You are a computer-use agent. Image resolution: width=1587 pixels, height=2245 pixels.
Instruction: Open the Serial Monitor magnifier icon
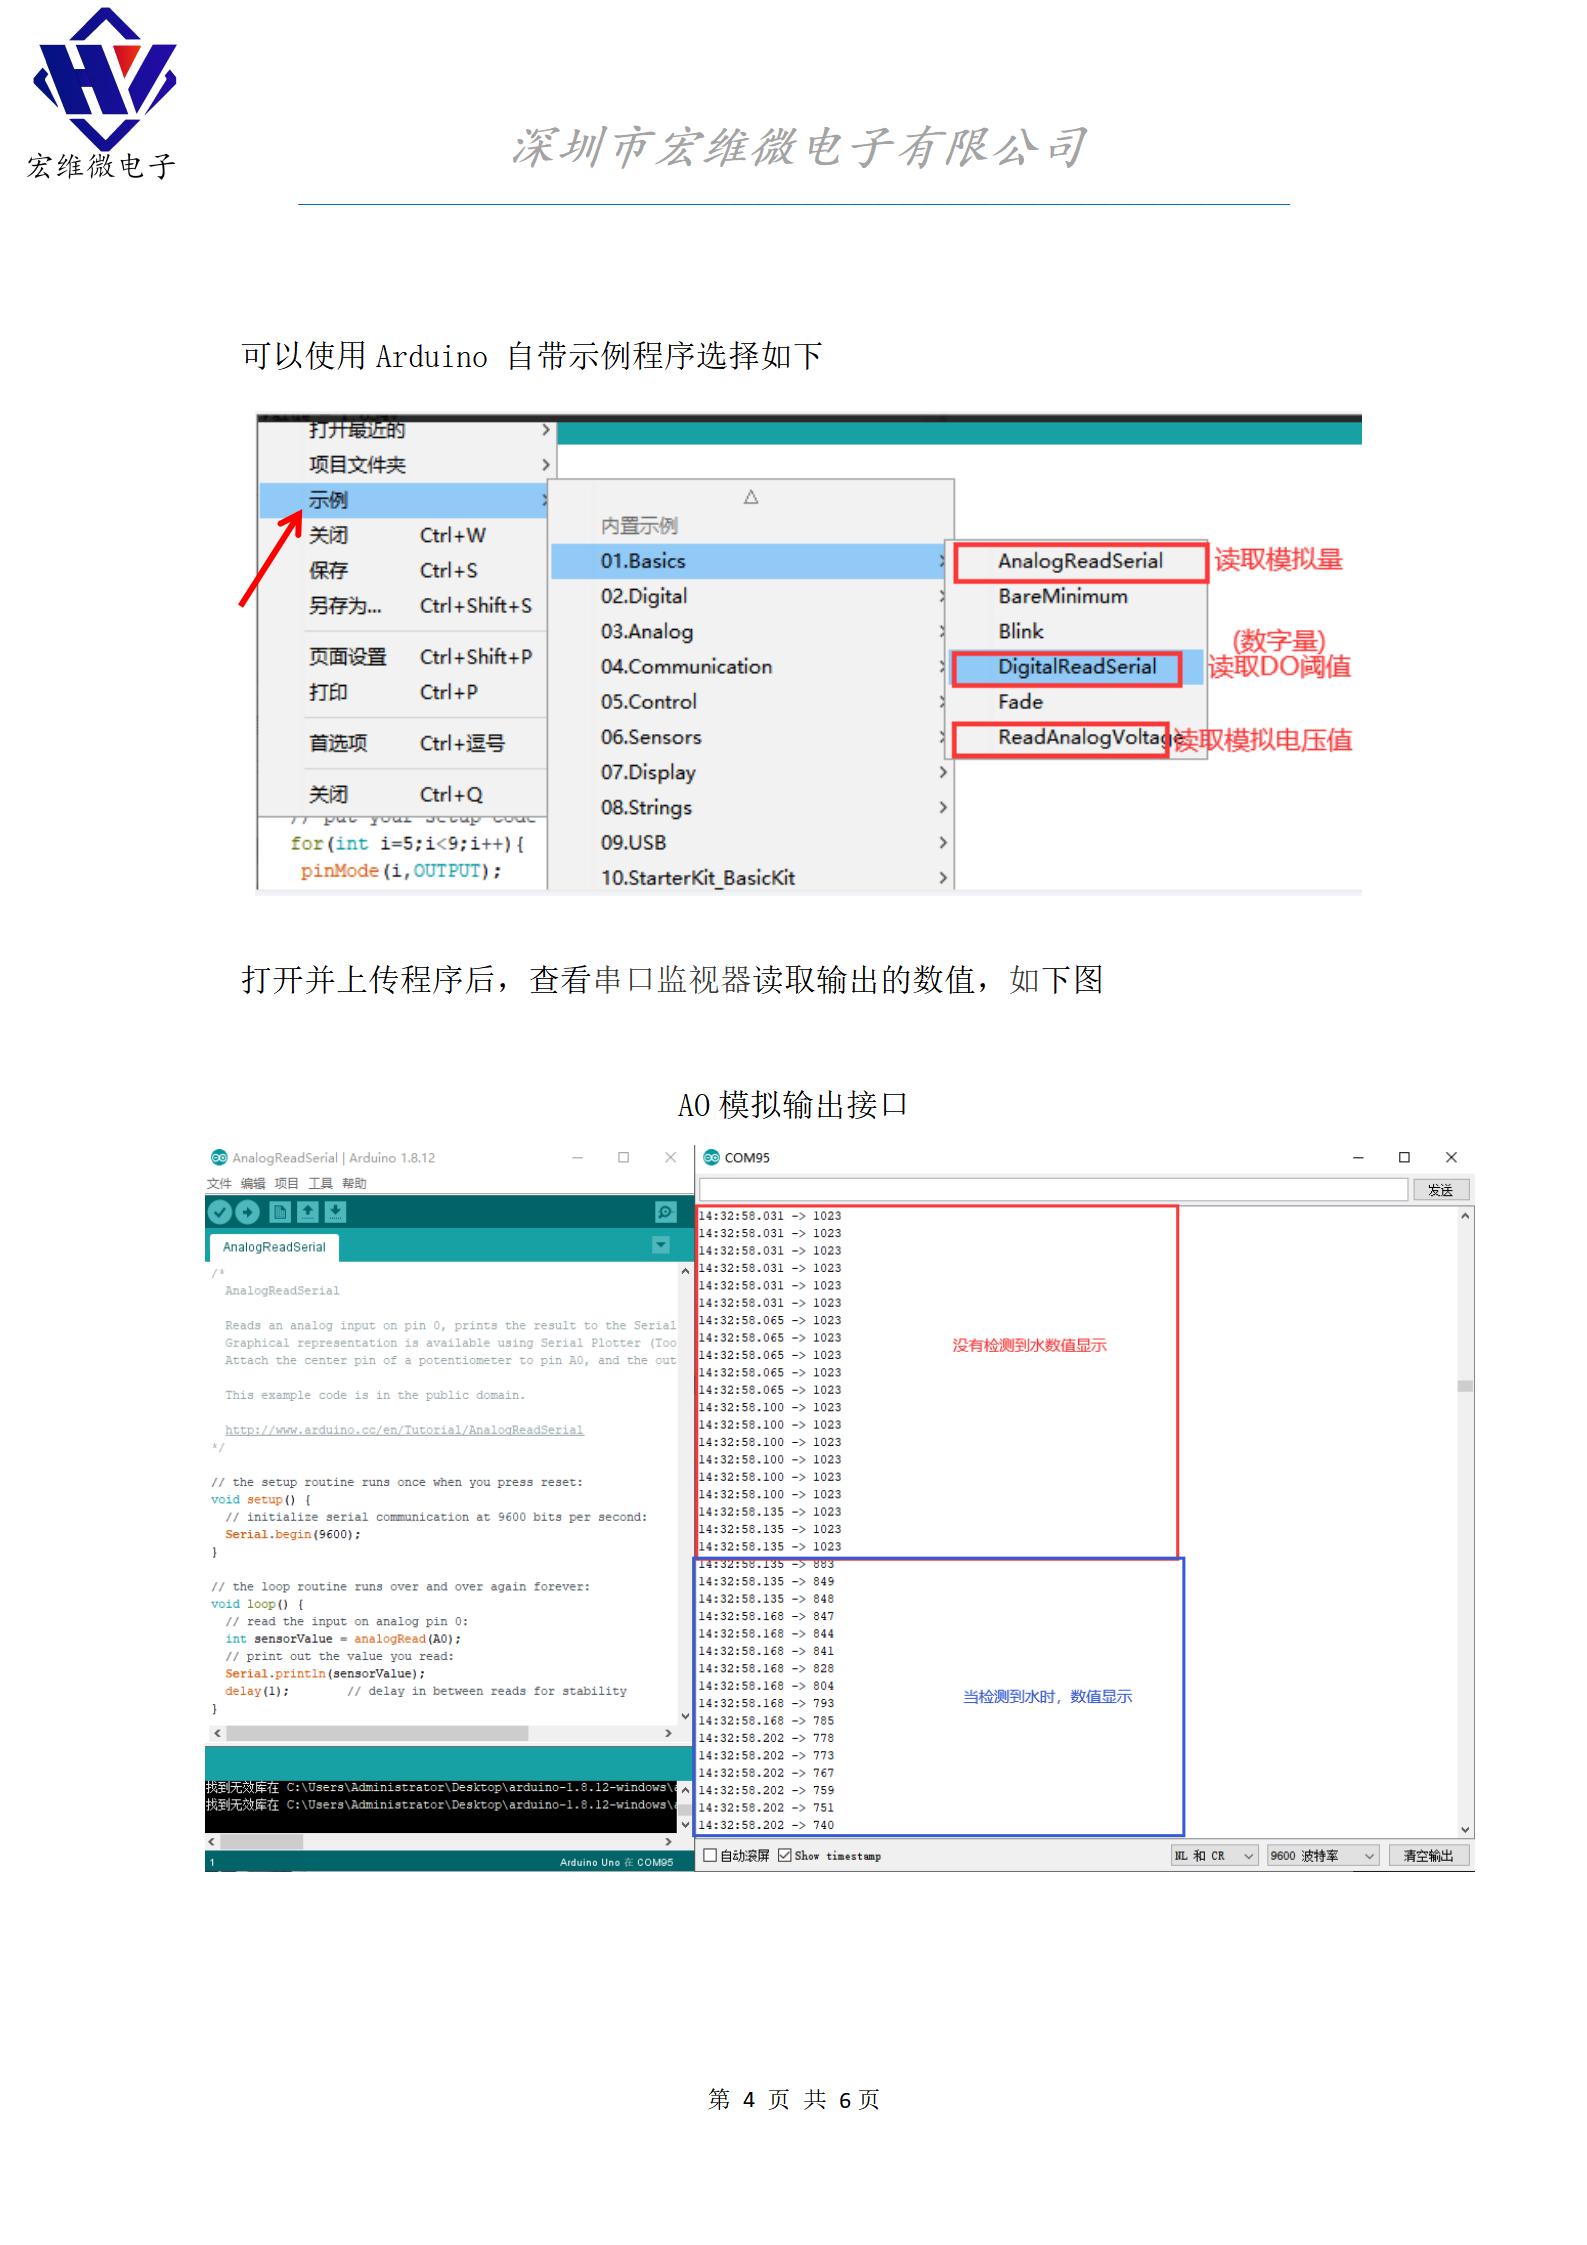(x=666, y=1212)
